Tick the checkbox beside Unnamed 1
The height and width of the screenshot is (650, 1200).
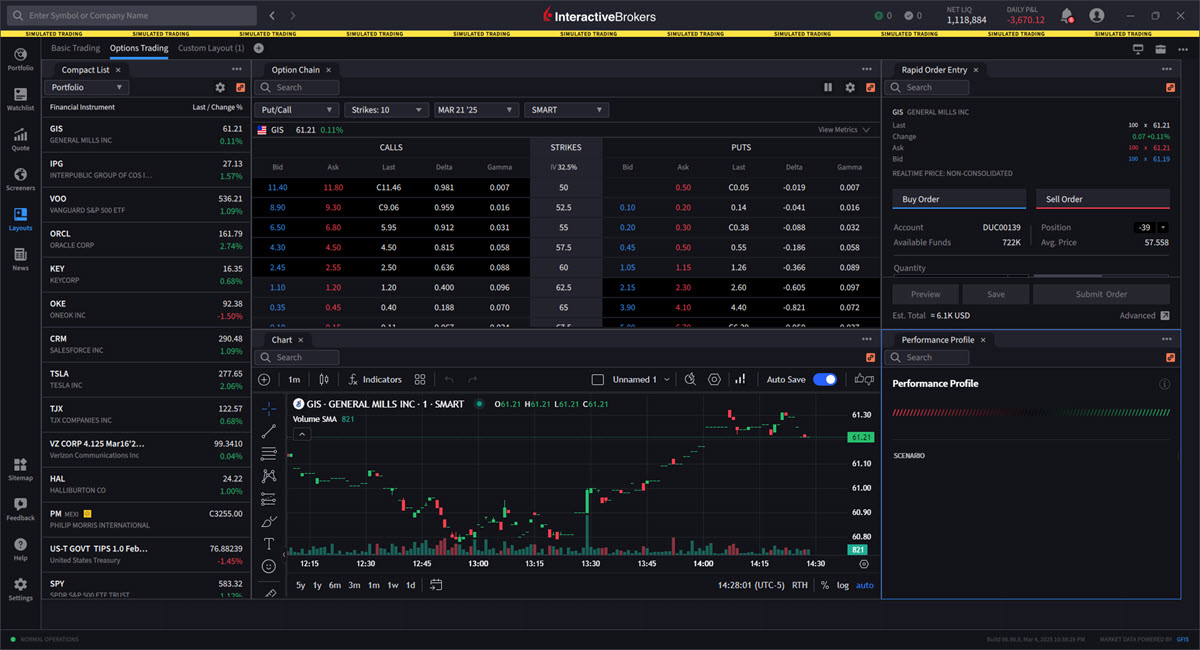click(x=598, y=380)
